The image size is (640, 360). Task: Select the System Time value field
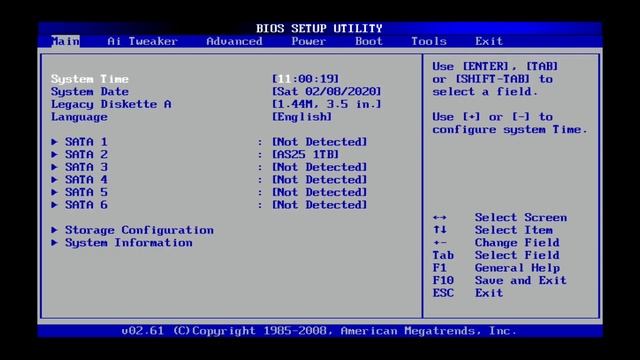pos(306,79)
